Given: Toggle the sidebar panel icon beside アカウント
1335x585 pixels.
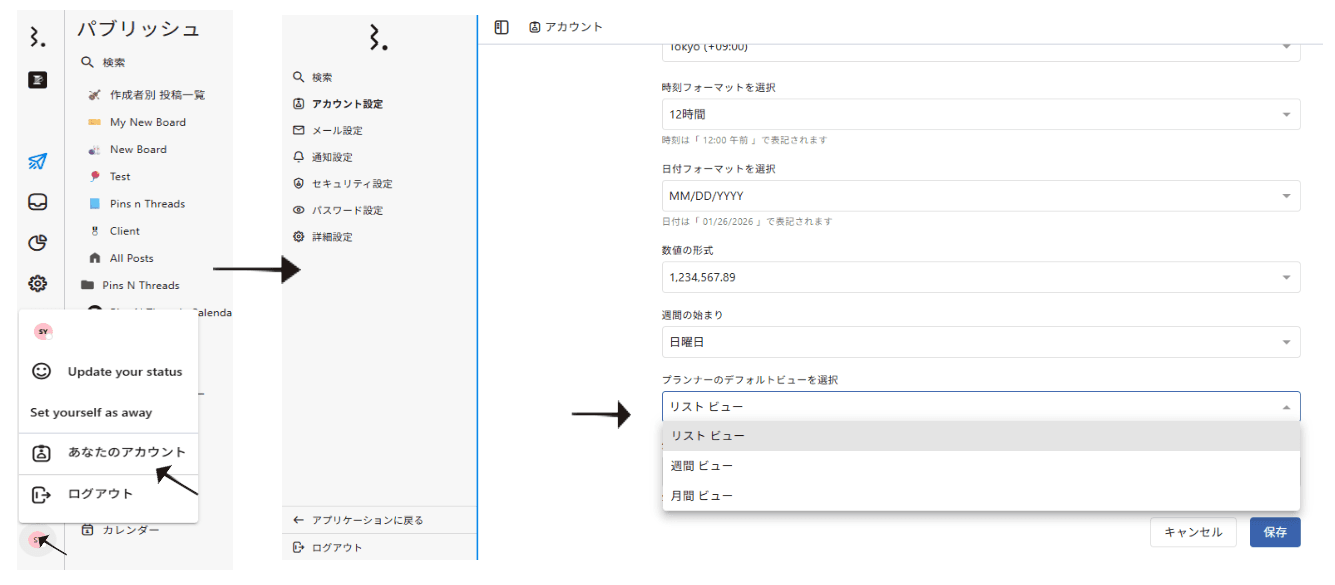Looking at the screenshot, I should [x=502, y=27].
